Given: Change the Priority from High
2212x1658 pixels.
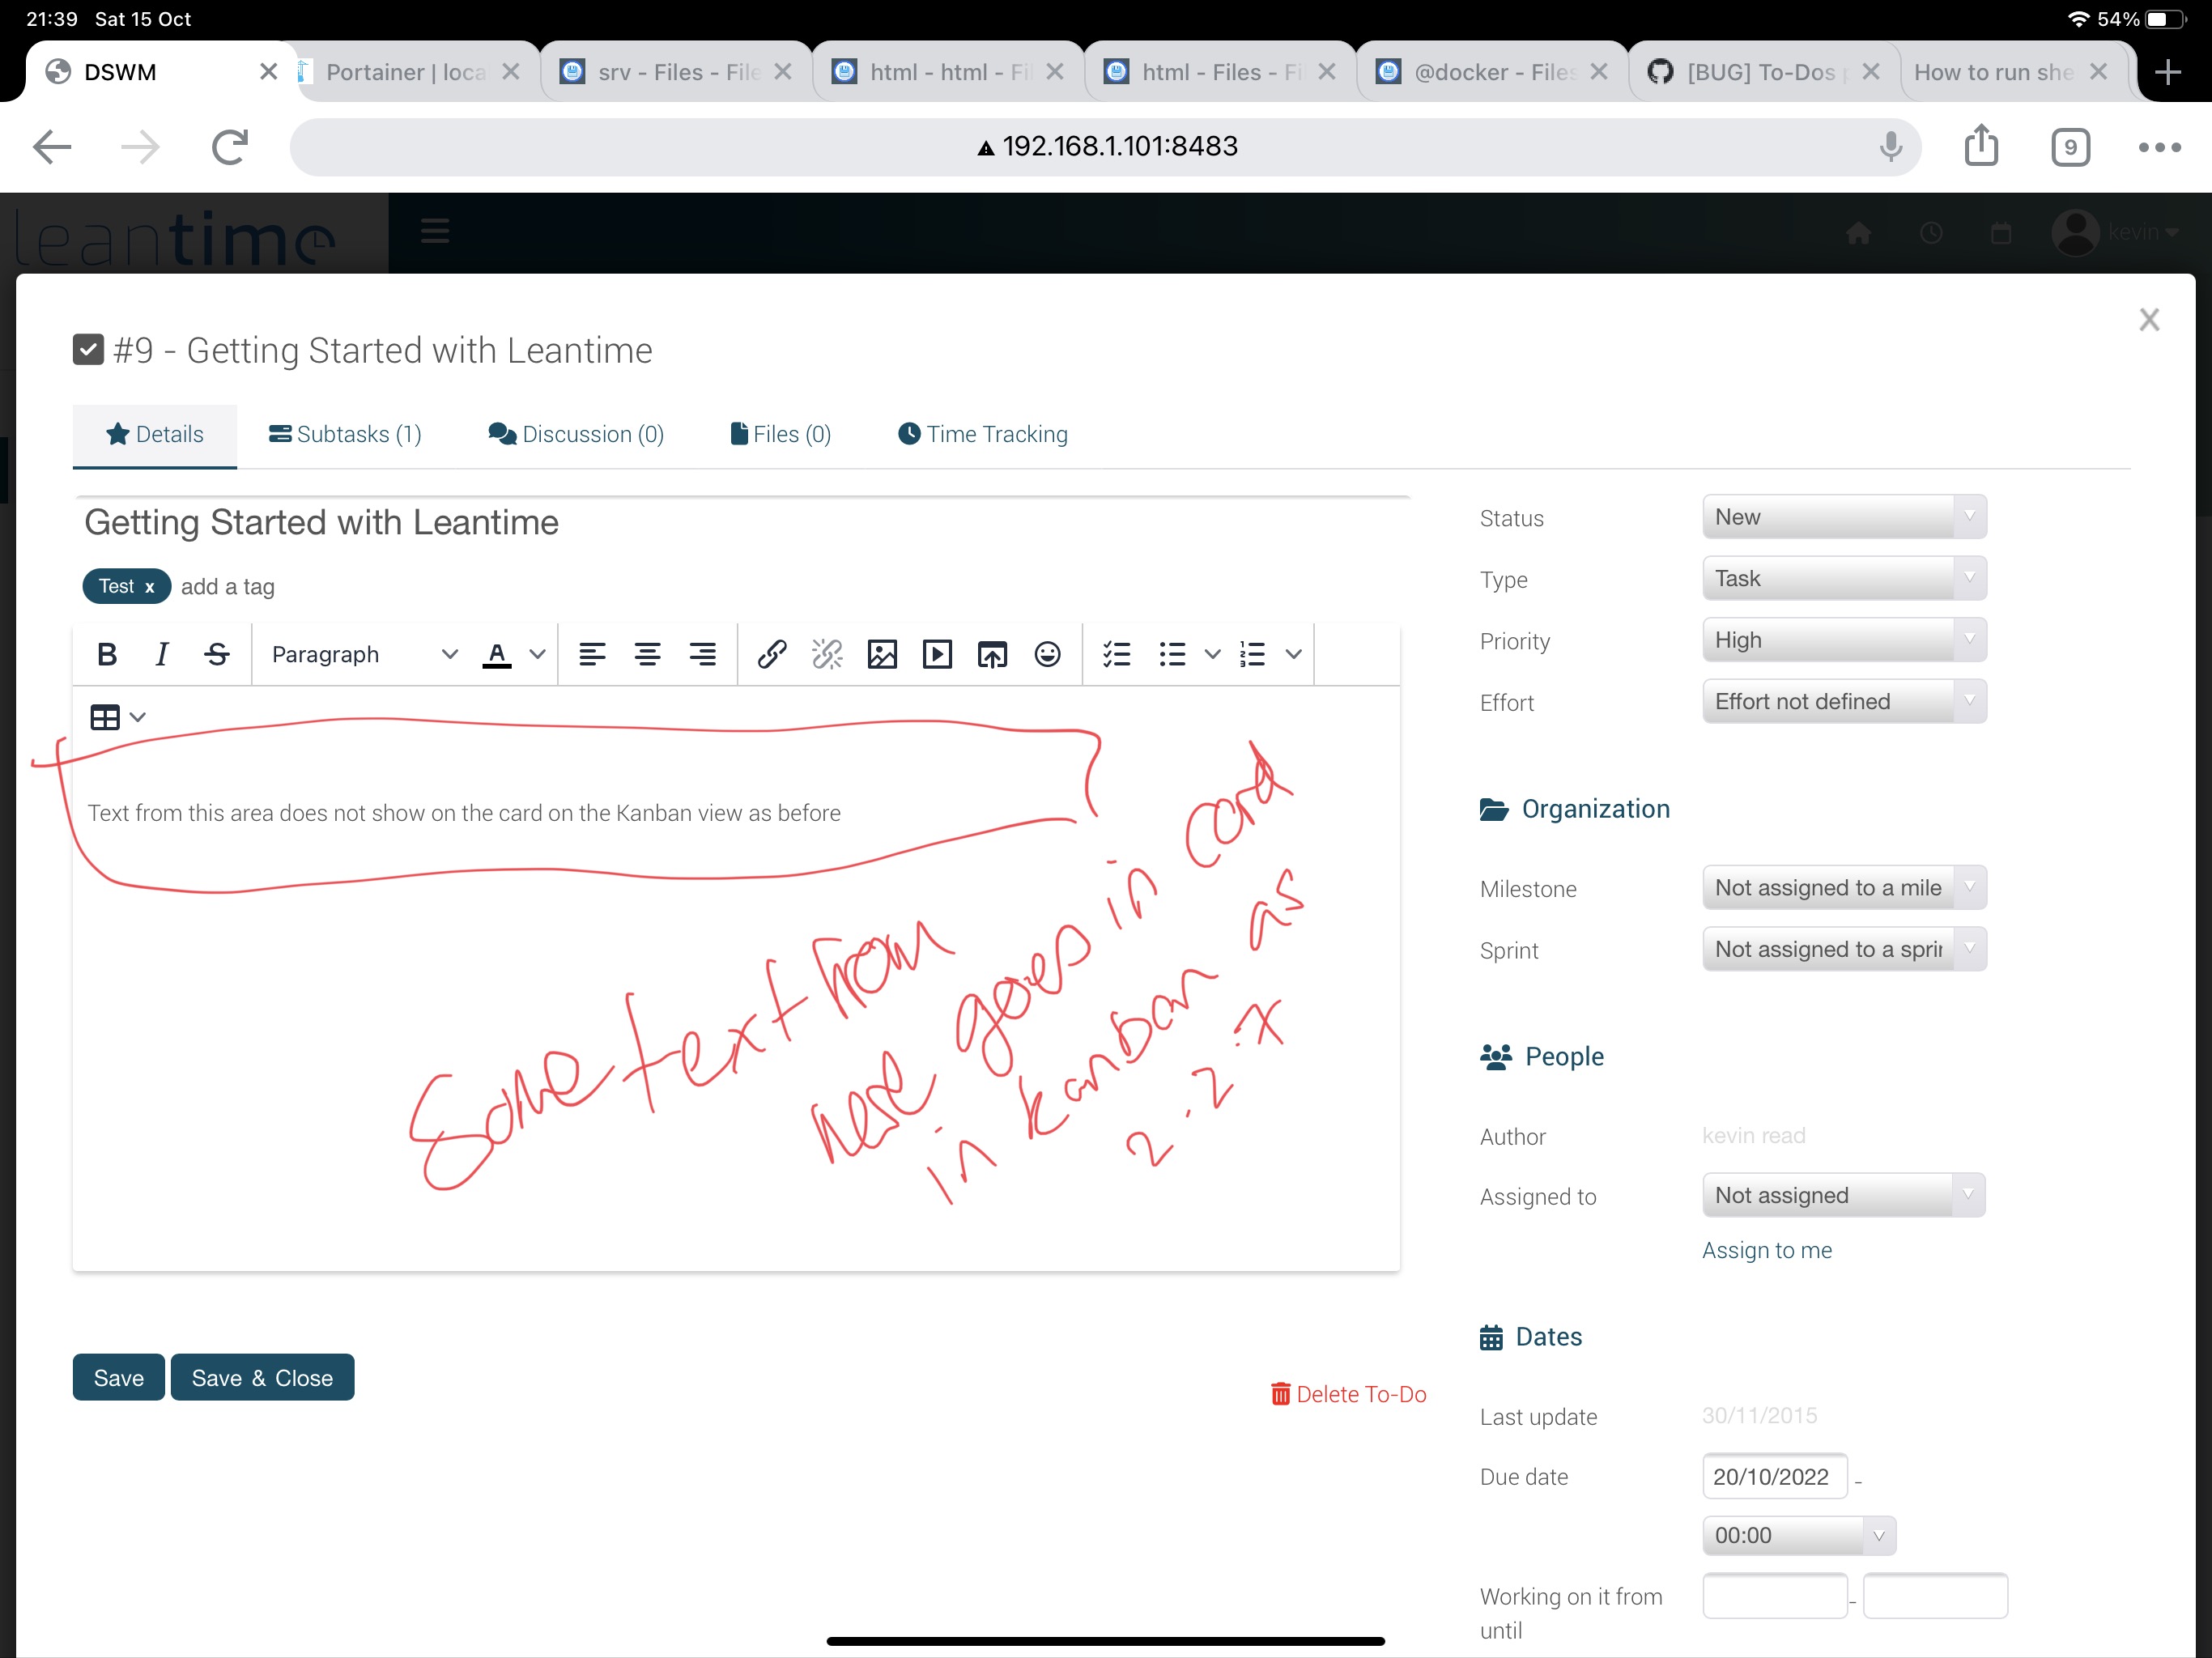Looking at the screenshot, I should pyautogui.click(x=1843, y=640).
